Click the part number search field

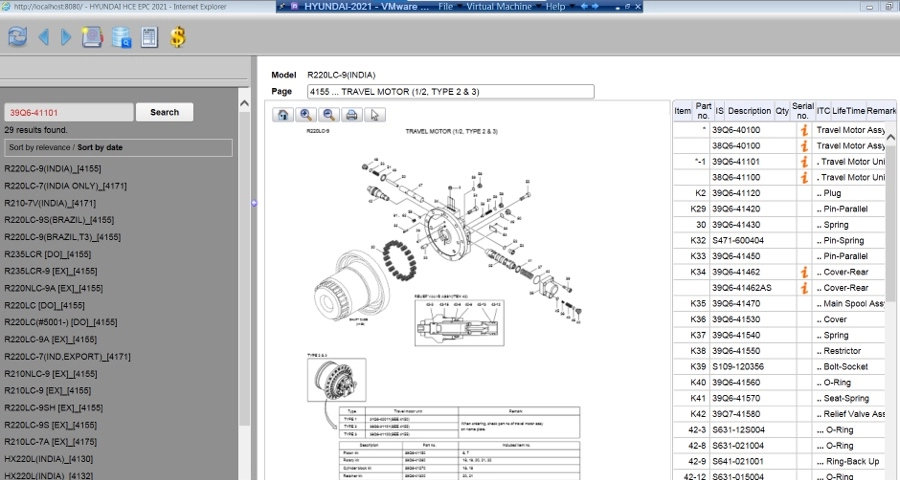tap(69, 113)
